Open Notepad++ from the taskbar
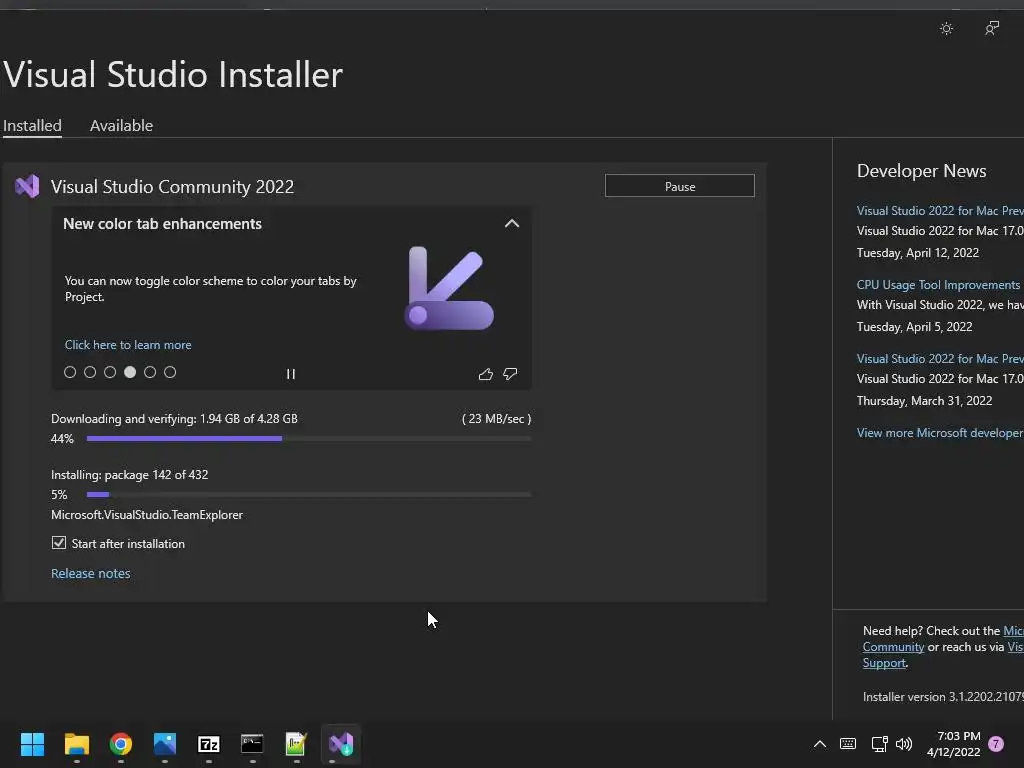 coord(296,744)
